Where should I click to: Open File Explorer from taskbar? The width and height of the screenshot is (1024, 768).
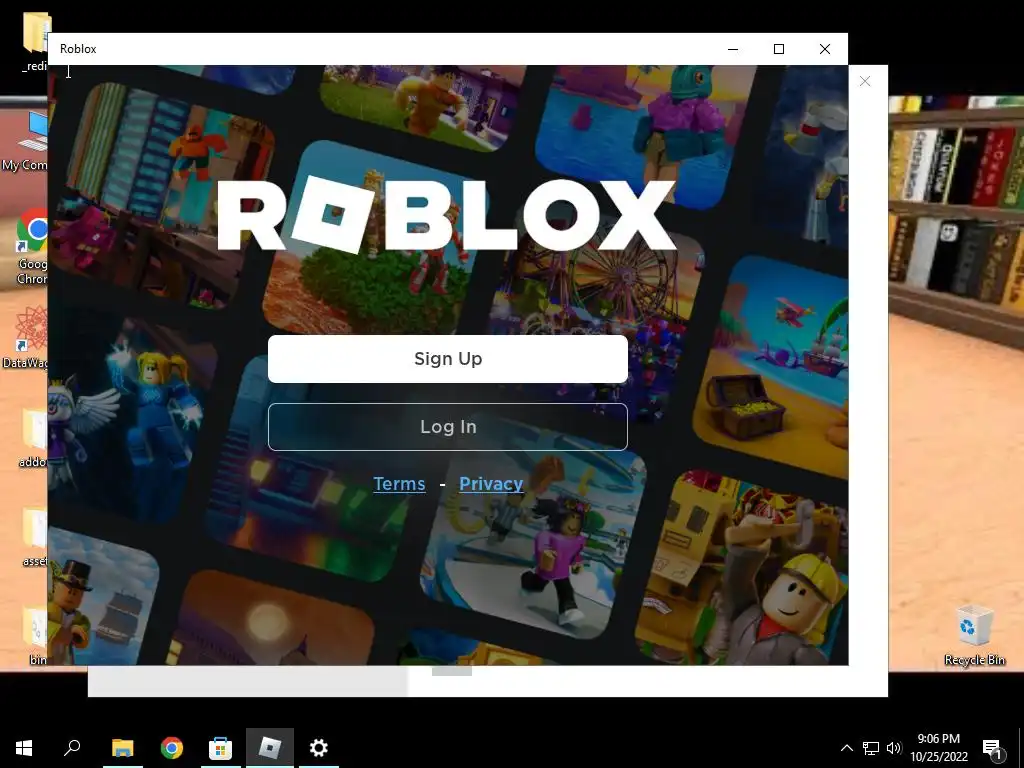122,748
